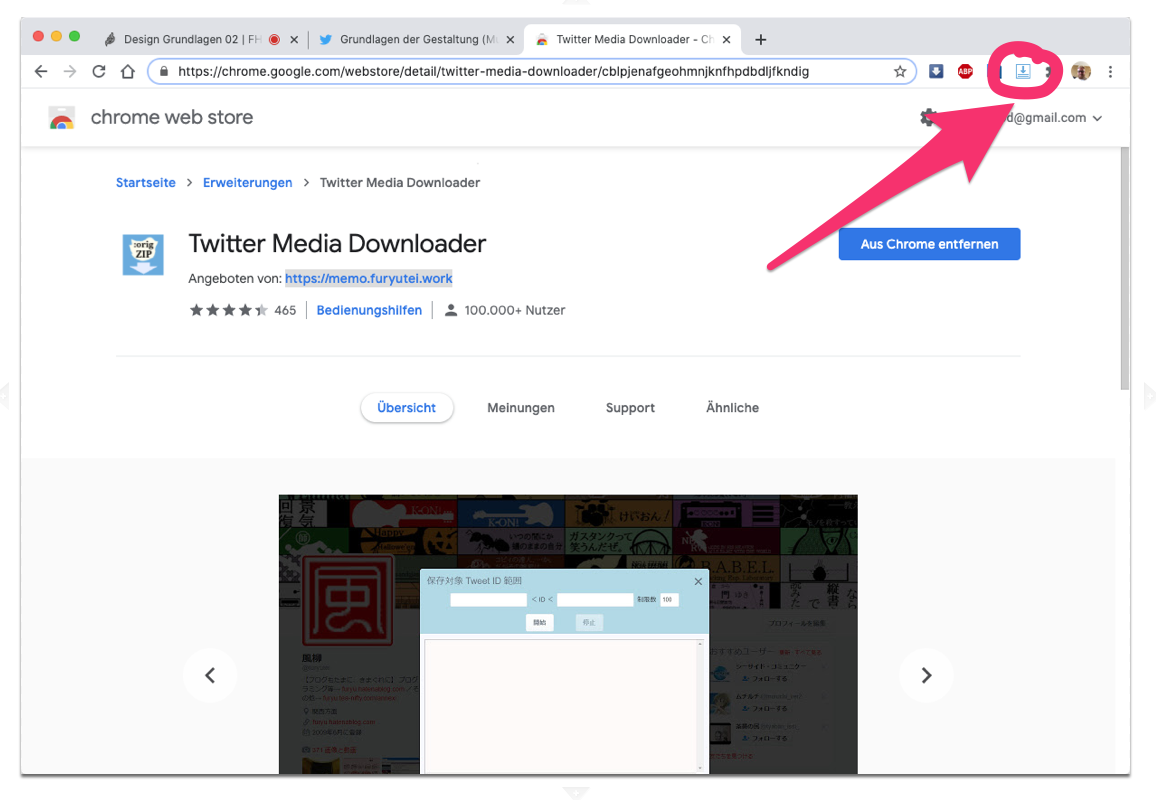Open the Chrome three-dot menu

point(1110,71)
